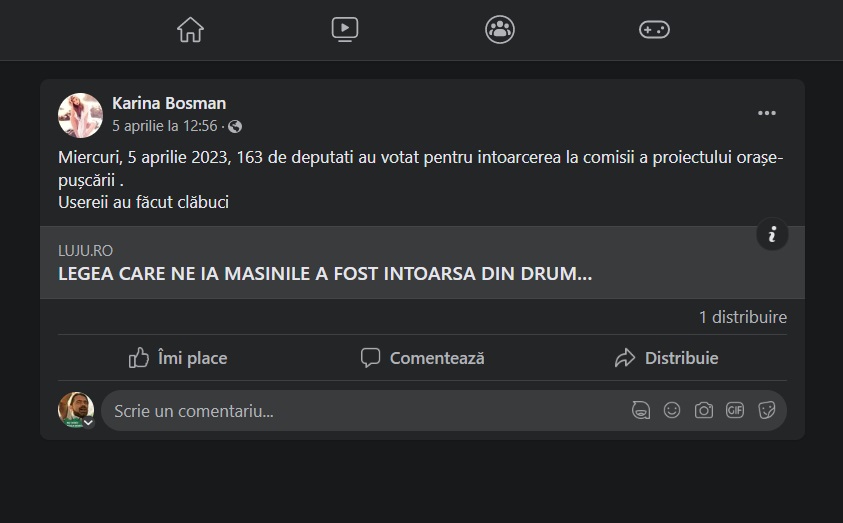Click the Comentează button
843x523 pixels.
click(422, 358)
